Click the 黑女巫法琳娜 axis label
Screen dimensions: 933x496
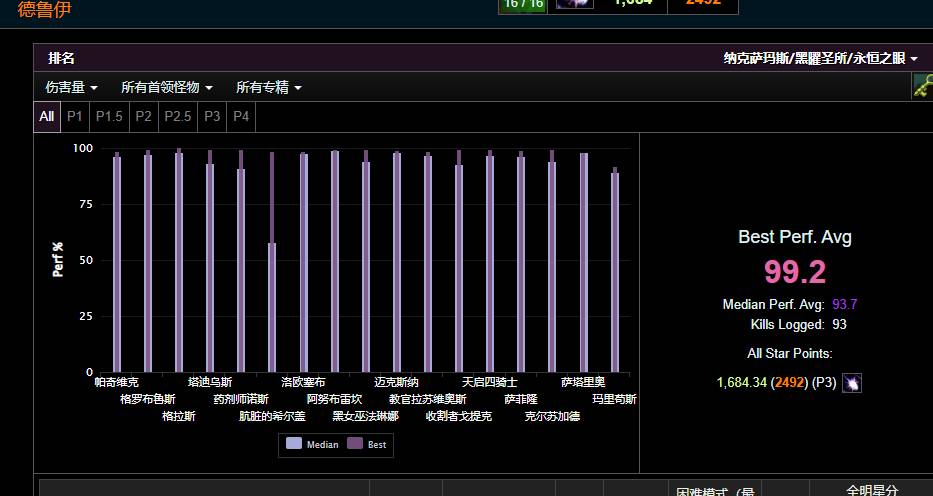365,416
